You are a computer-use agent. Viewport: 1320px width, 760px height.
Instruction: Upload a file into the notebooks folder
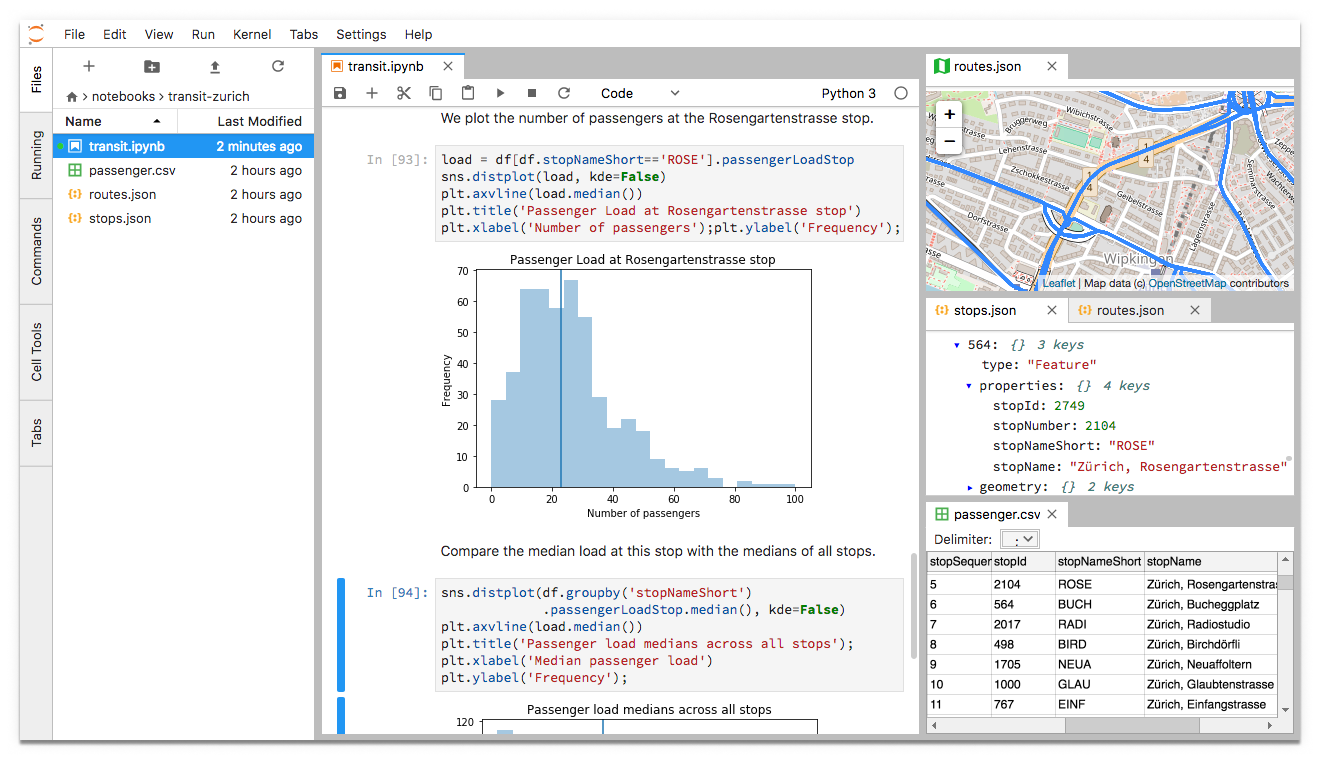(x=214, y=66)
